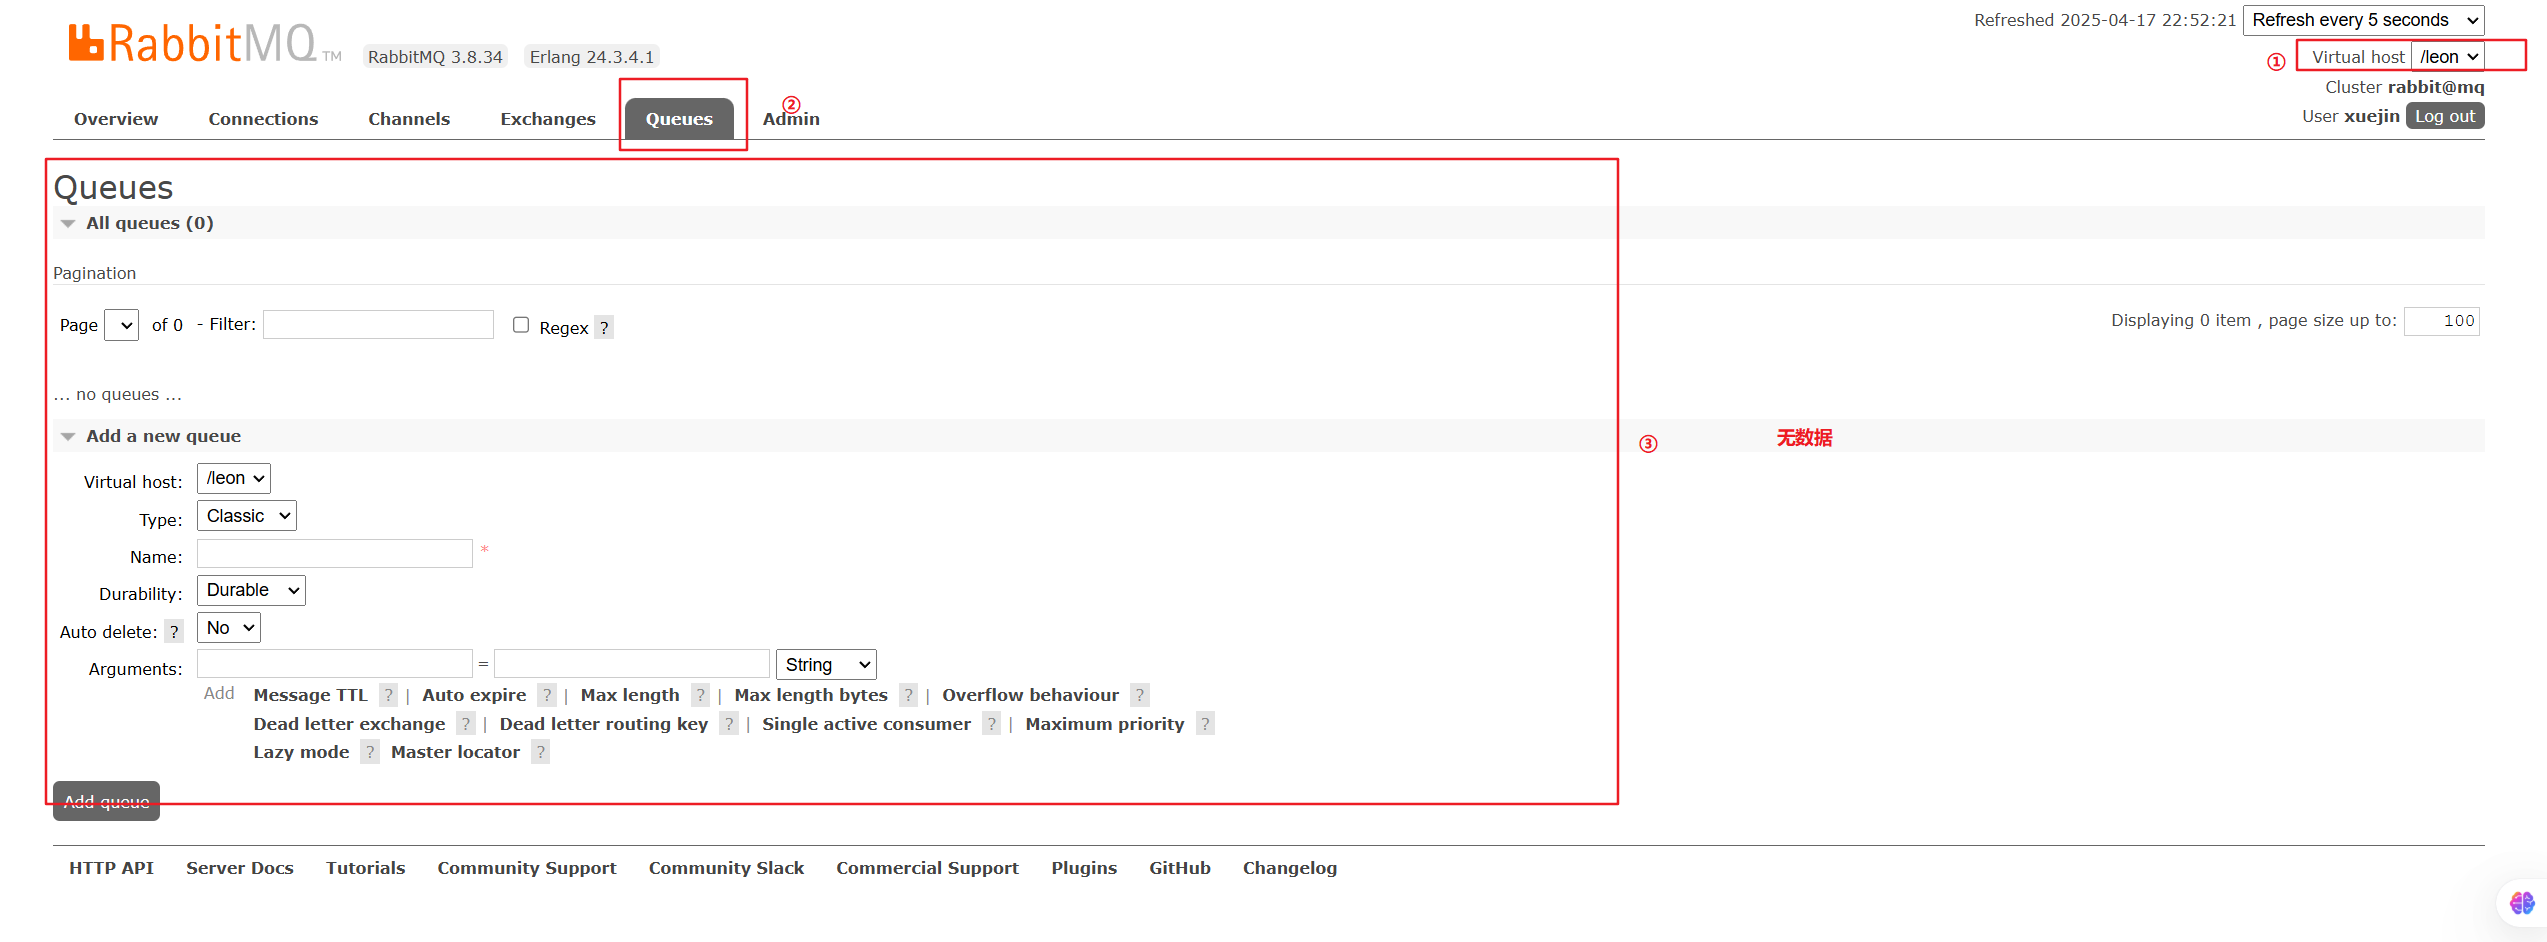Click the RabbitMQ logo
Viewport: 2547px width, 942px height.
(192, 44)
